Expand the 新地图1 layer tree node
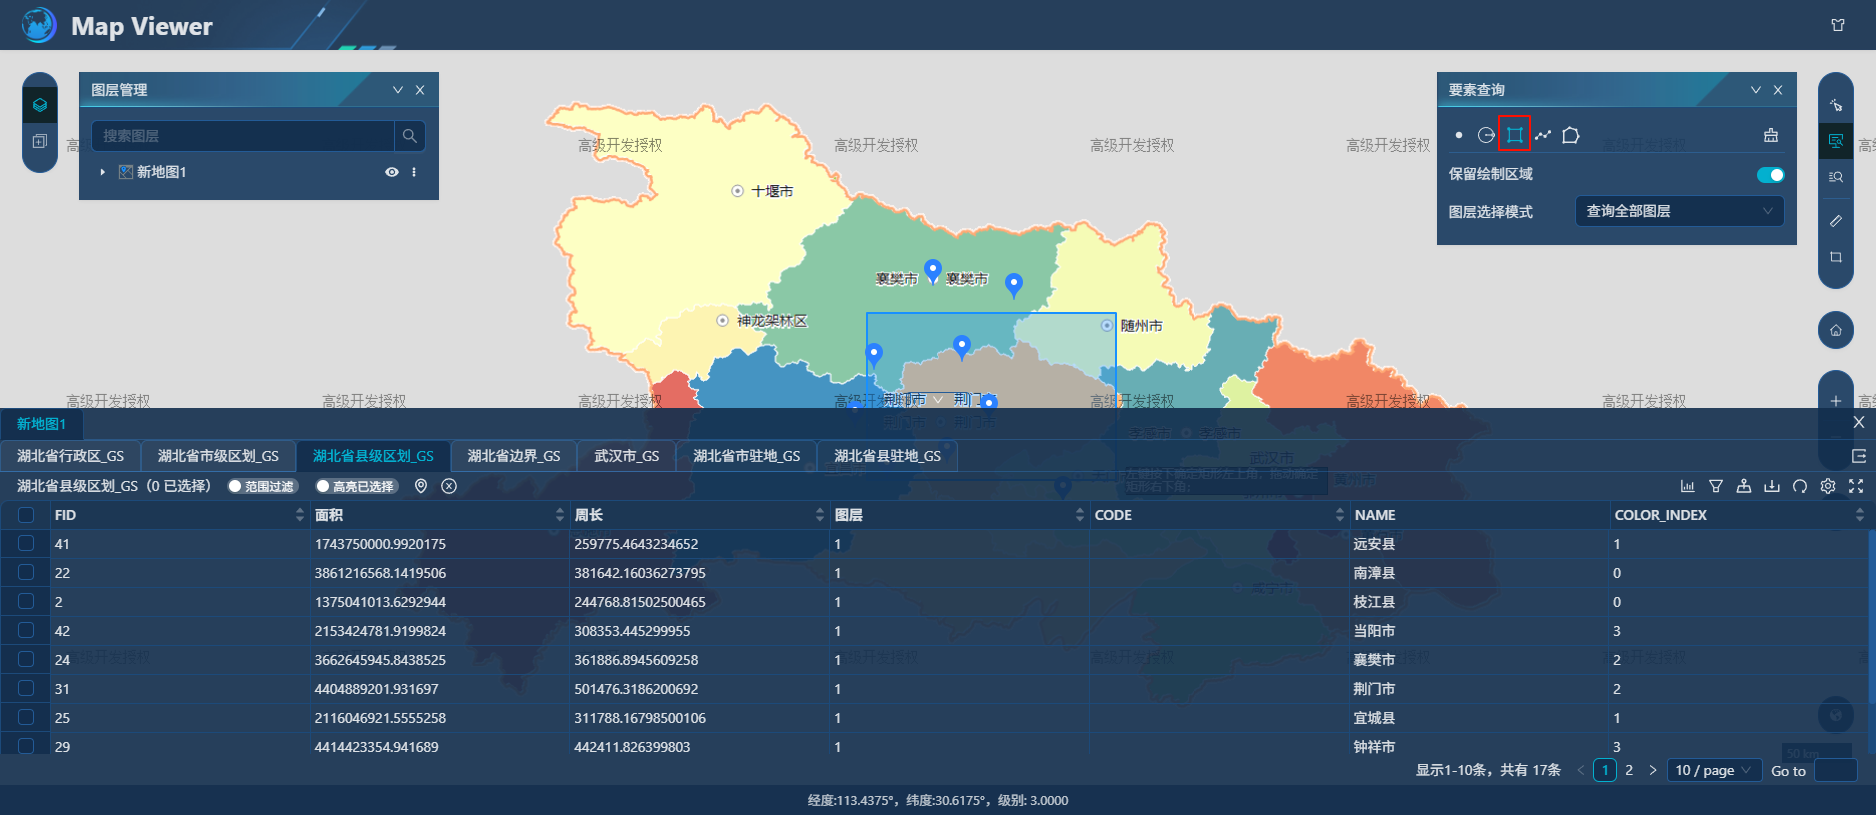 [x=102, y=172]
